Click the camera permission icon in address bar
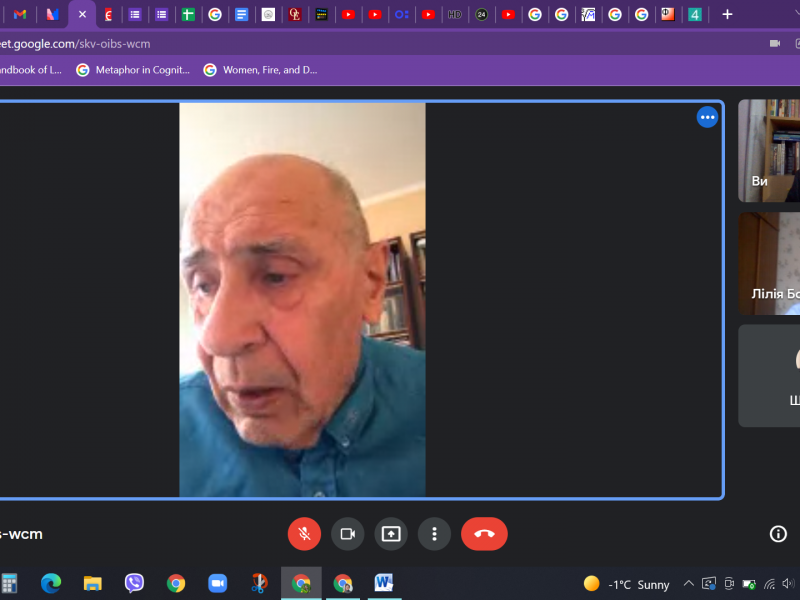Viewport: 800px width, 600px height. [x=774, y=44]
